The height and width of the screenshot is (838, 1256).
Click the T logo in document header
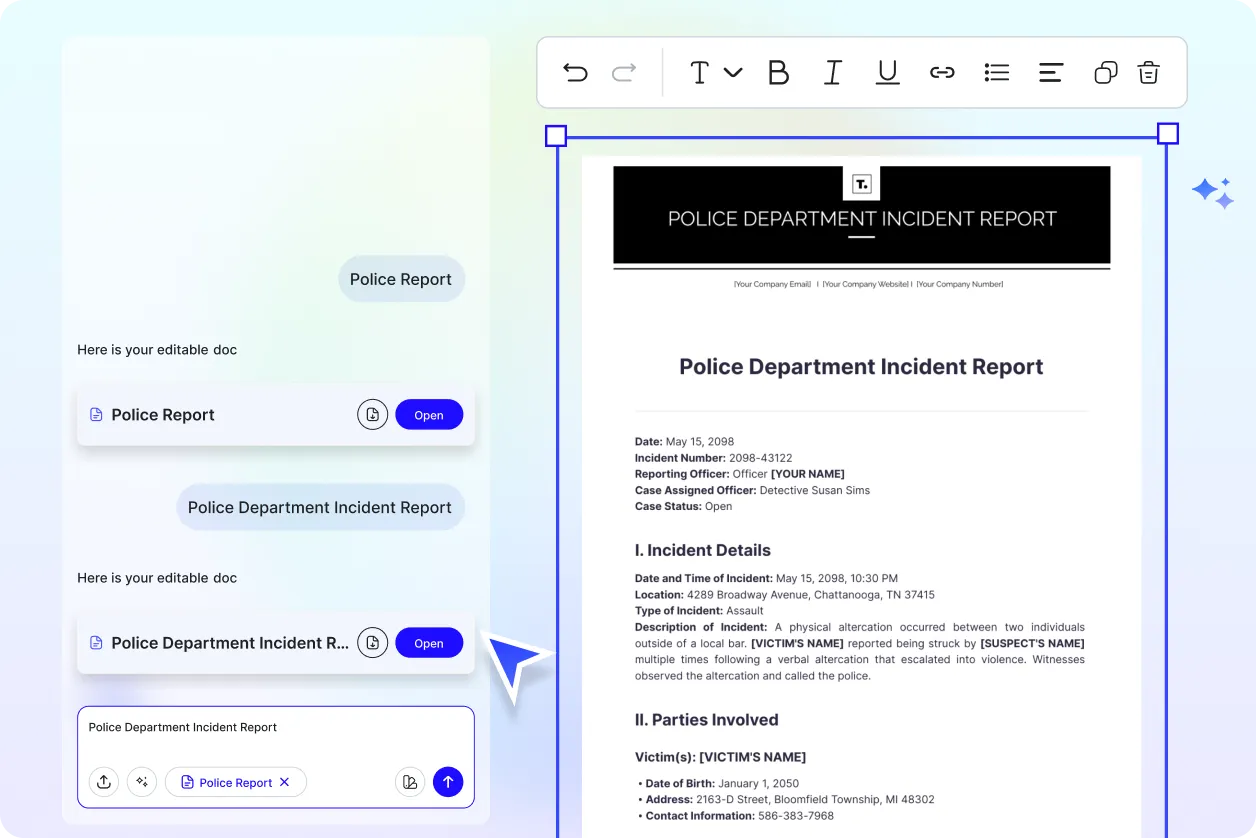tap(862, 183)
